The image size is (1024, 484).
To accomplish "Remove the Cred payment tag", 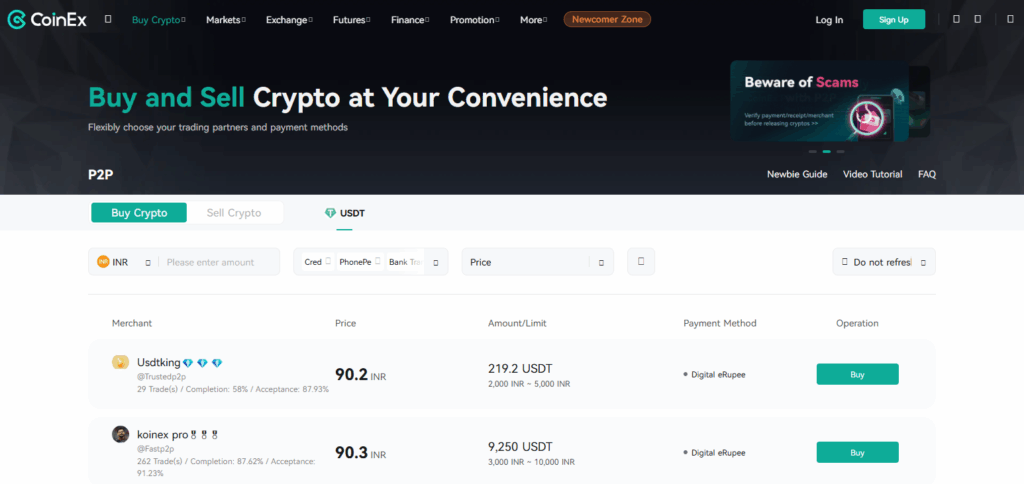I will pyautogui.click(x=328, y=261).
